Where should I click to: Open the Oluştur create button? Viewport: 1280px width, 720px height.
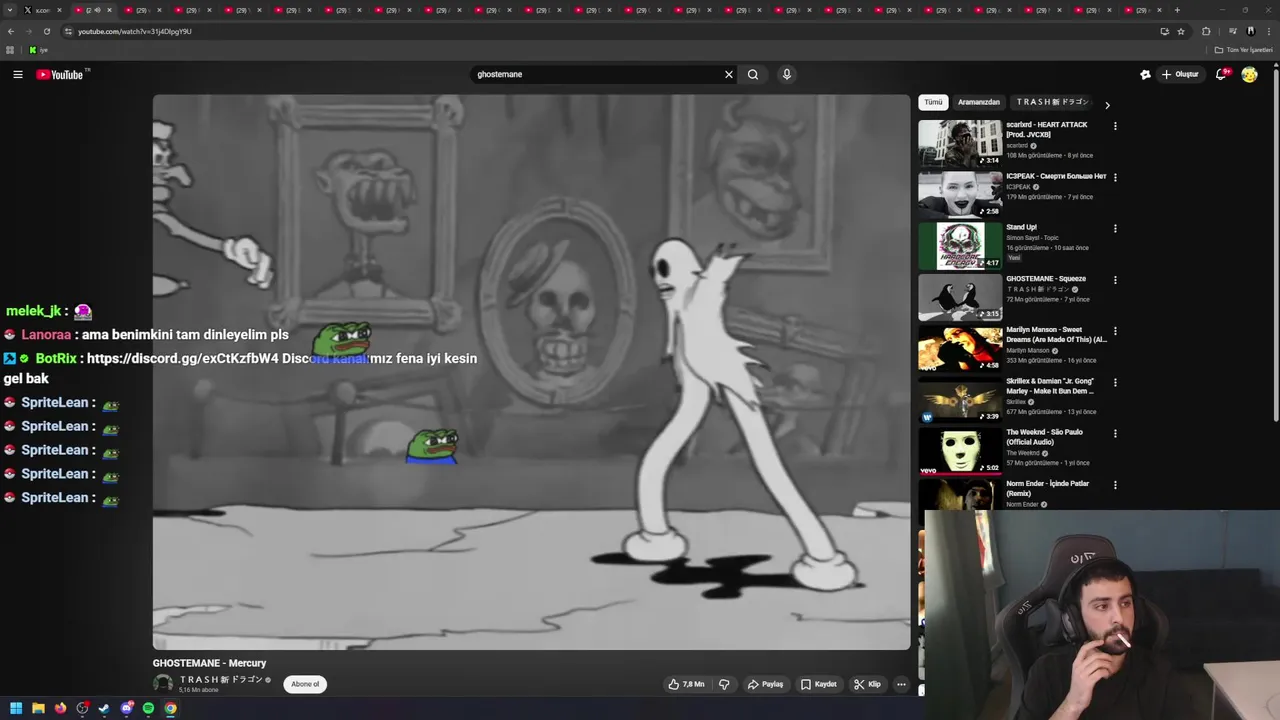pos(1180,74)
